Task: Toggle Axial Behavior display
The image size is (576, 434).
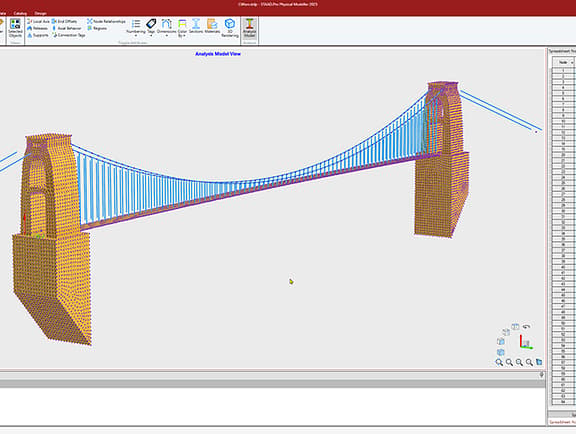Action: (66, 28)
